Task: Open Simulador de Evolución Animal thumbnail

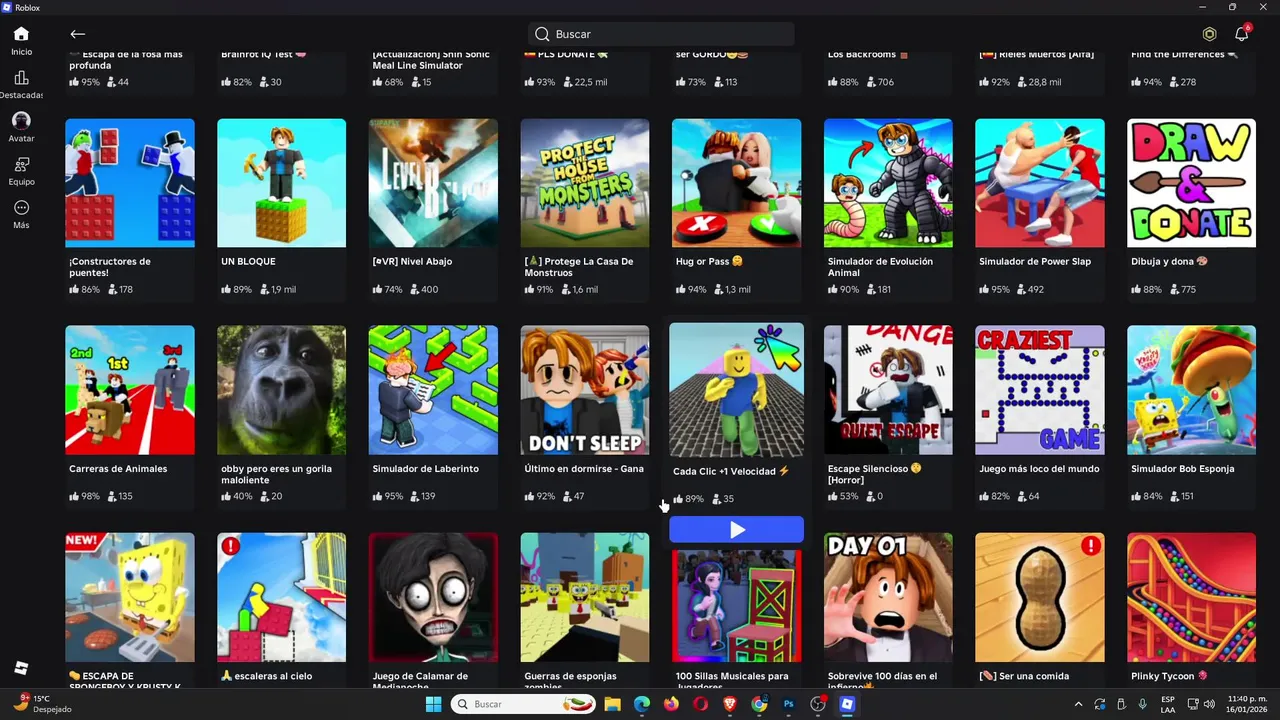Action: 888,183
